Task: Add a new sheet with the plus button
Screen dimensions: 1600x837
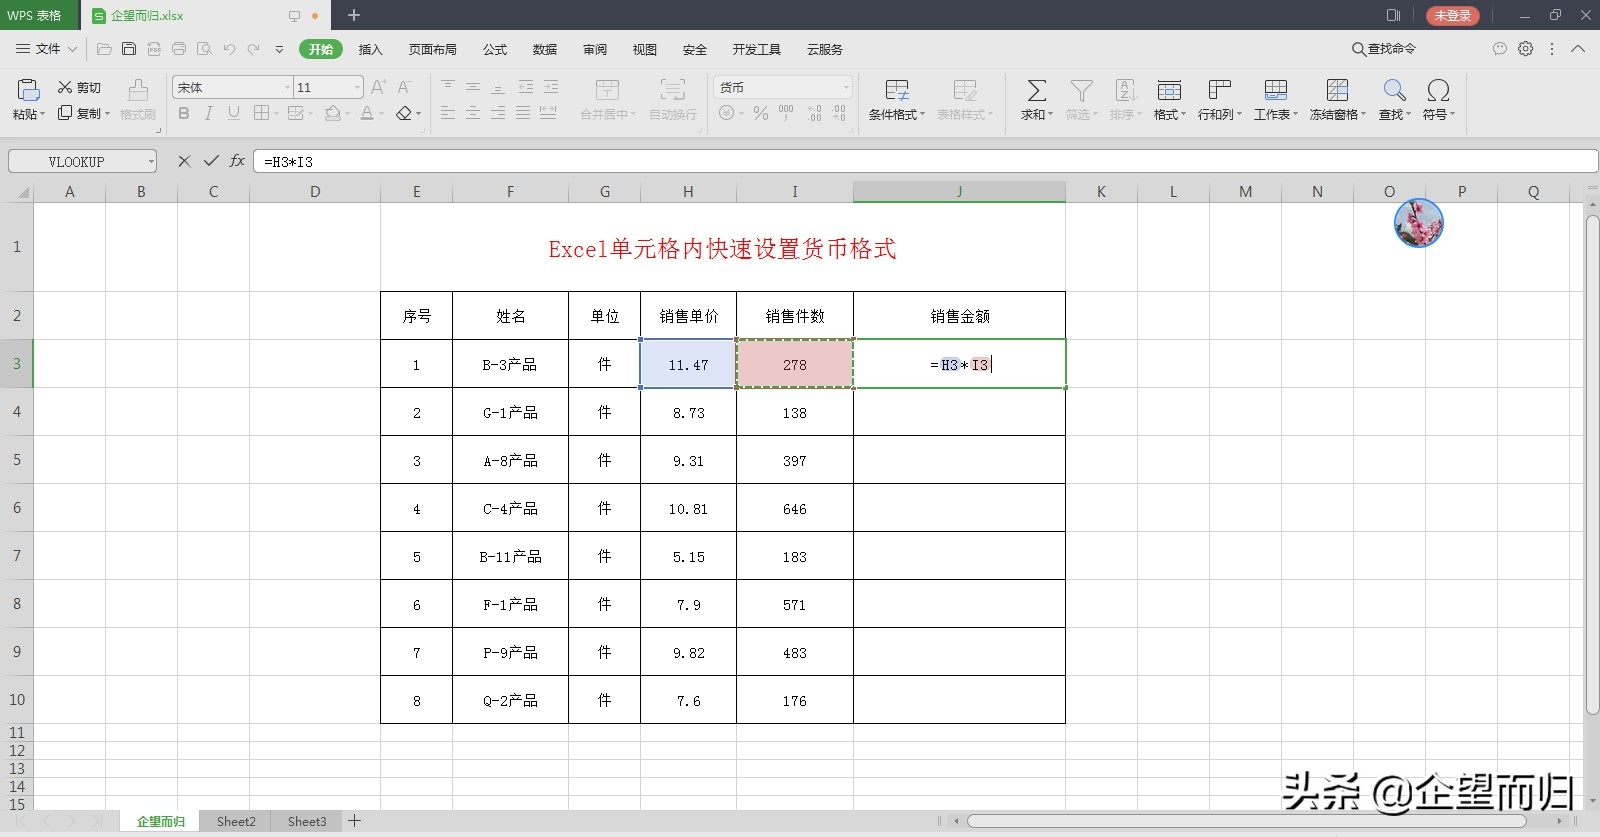Action: tap(354, 821)
